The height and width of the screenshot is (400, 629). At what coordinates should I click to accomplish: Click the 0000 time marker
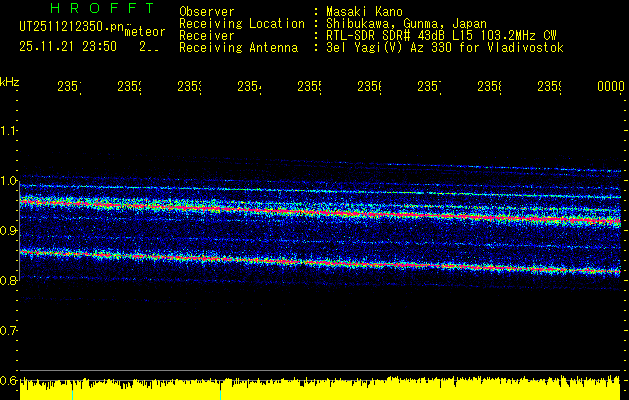click(x=610, y=88)
